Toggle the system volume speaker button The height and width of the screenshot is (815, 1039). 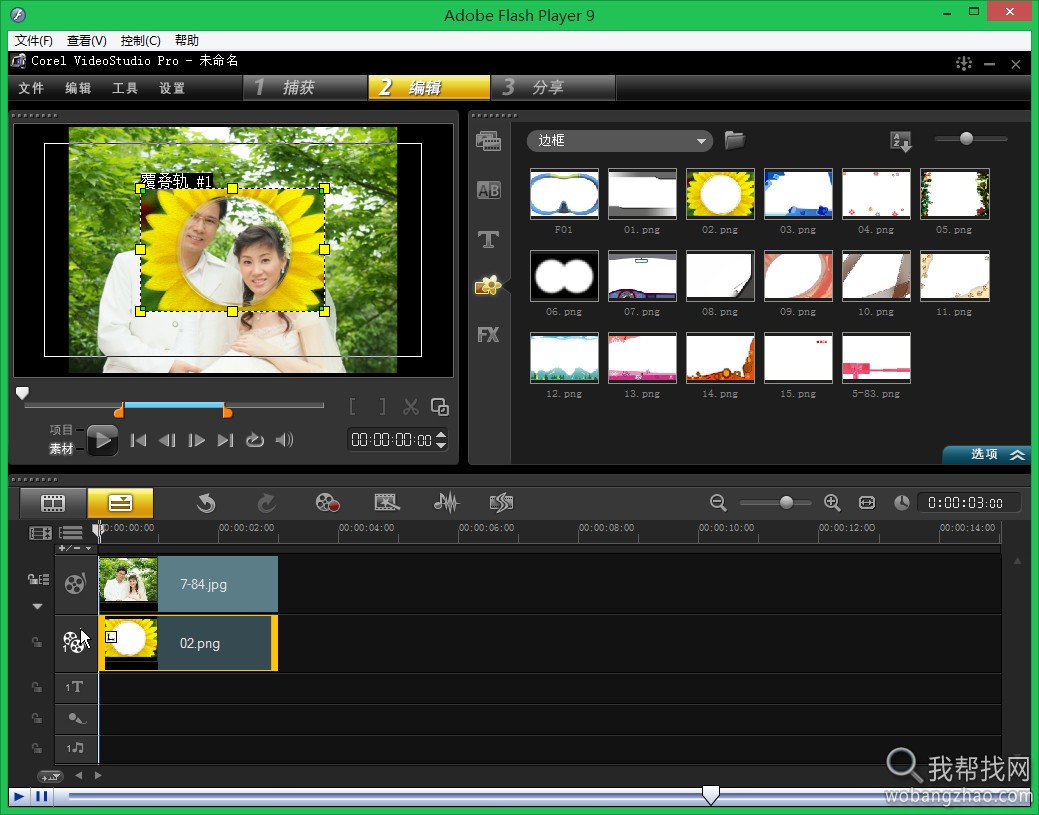click(x=284, y=440)
